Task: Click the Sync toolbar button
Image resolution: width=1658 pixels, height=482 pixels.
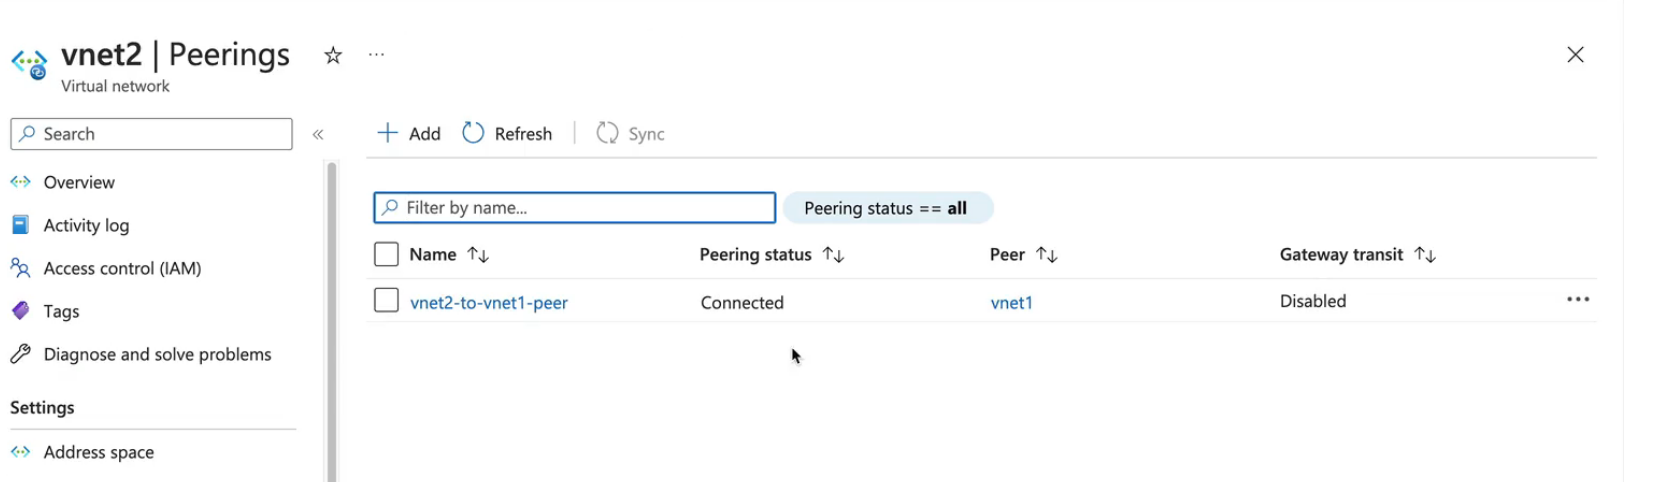Action: pos(631,133)
